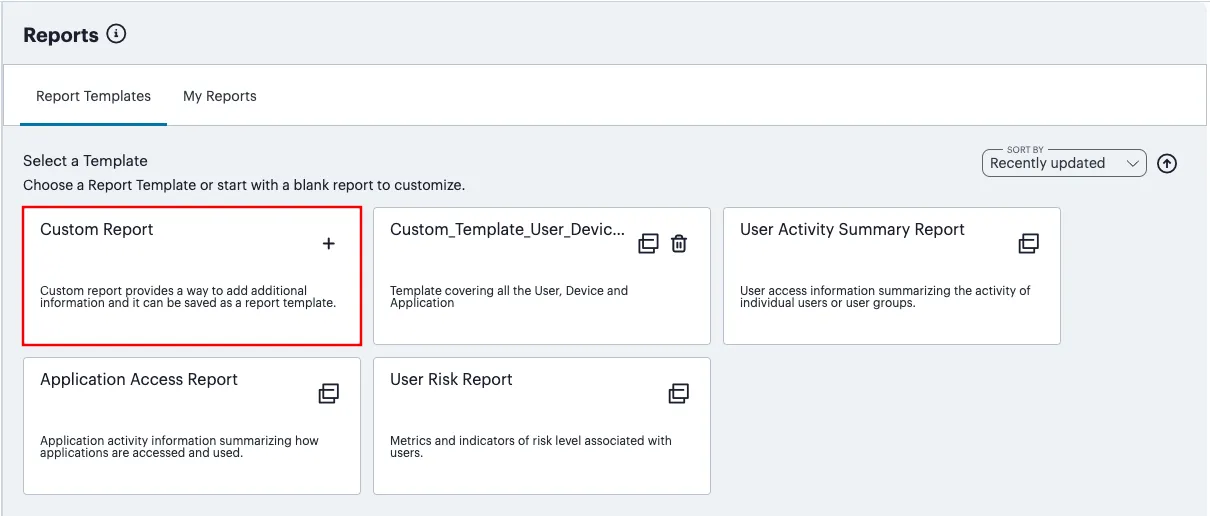Clone the Application Access Report template

[x=329, y=393]
